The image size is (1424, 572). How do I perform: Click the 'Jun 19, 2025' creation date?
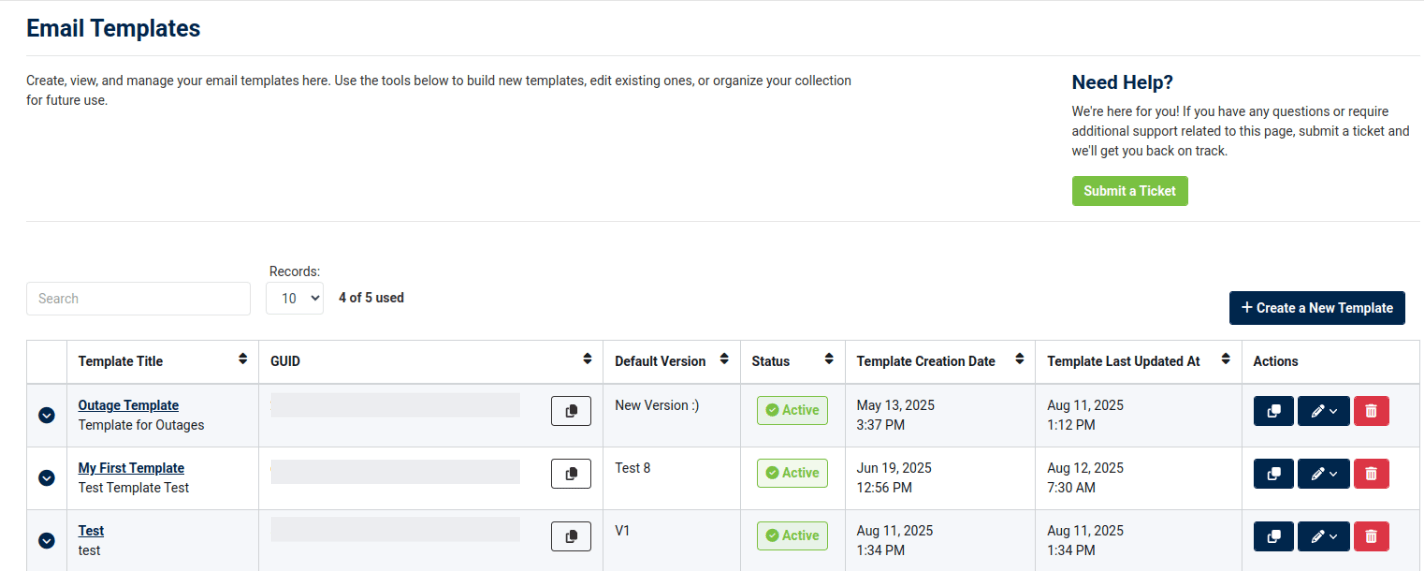(894, 468)
